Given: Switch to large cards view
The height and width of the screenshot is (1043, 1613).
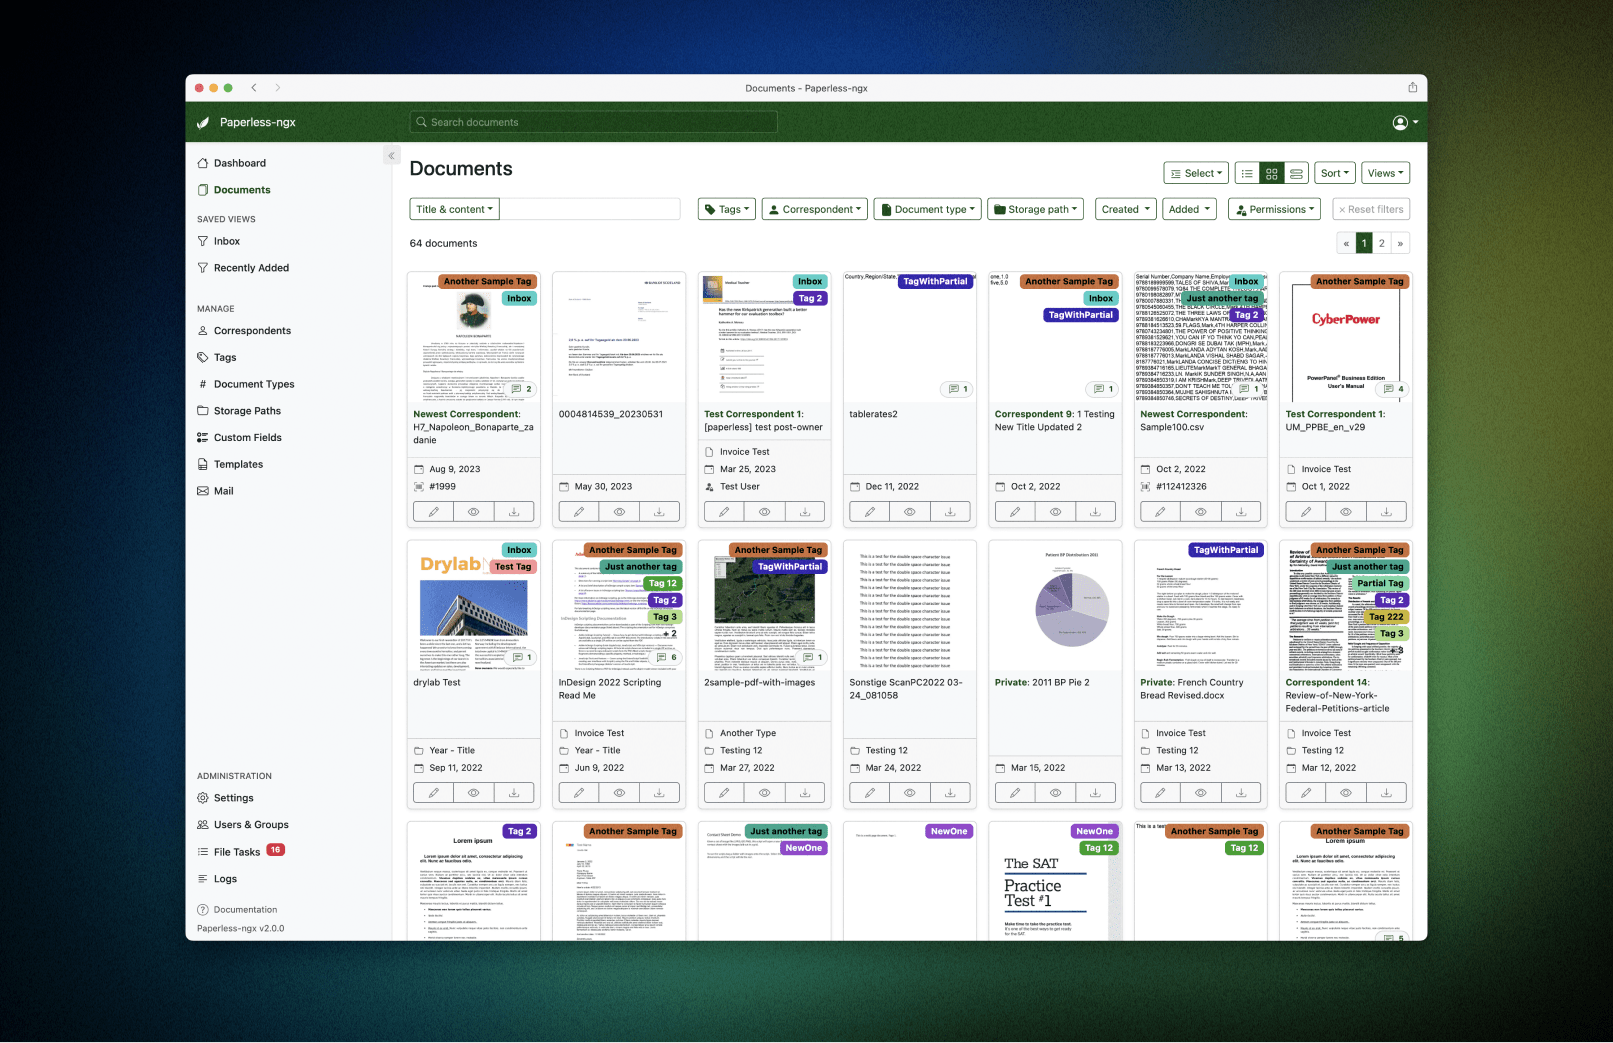Looking at the screenshot, I should [x=1296, y=173].
